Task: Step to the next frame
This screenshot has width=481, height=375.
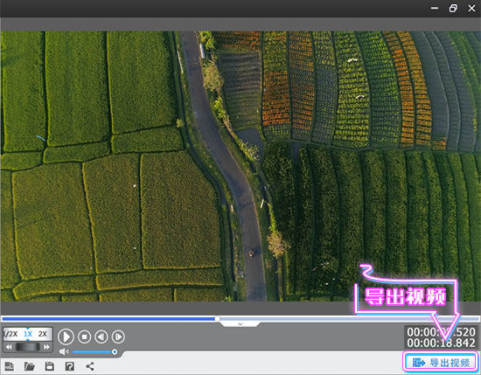Action: point(118,337)
